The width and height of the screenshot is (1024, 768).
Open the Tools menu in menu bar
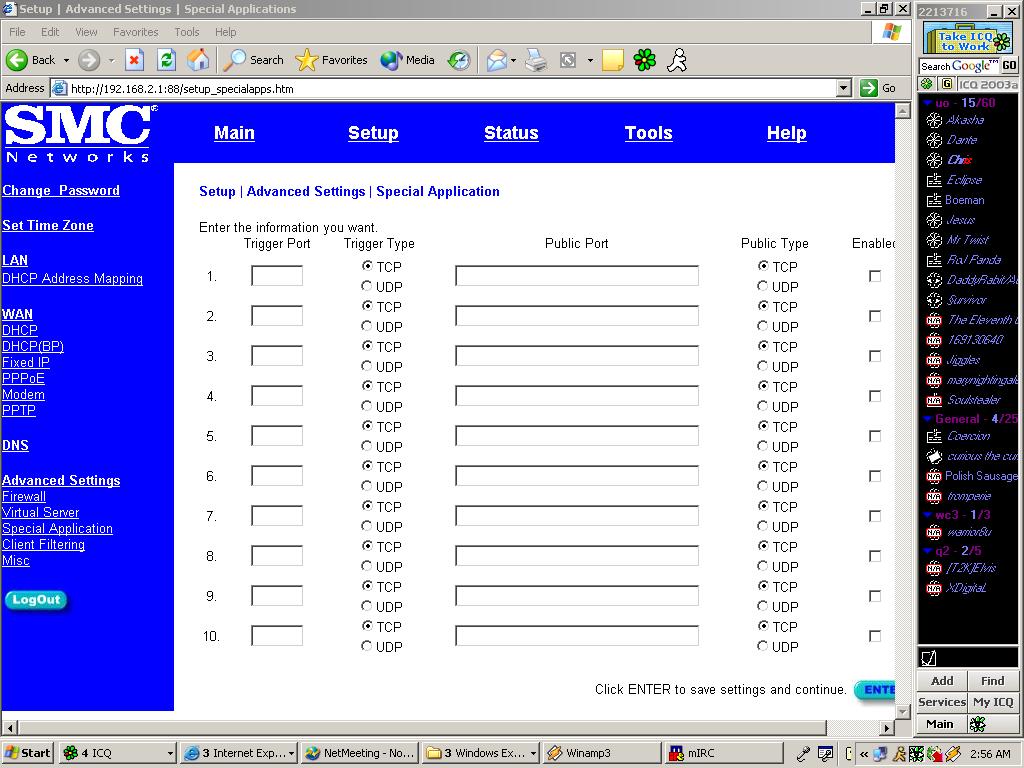pyautogui.click(x=186, y=32)
